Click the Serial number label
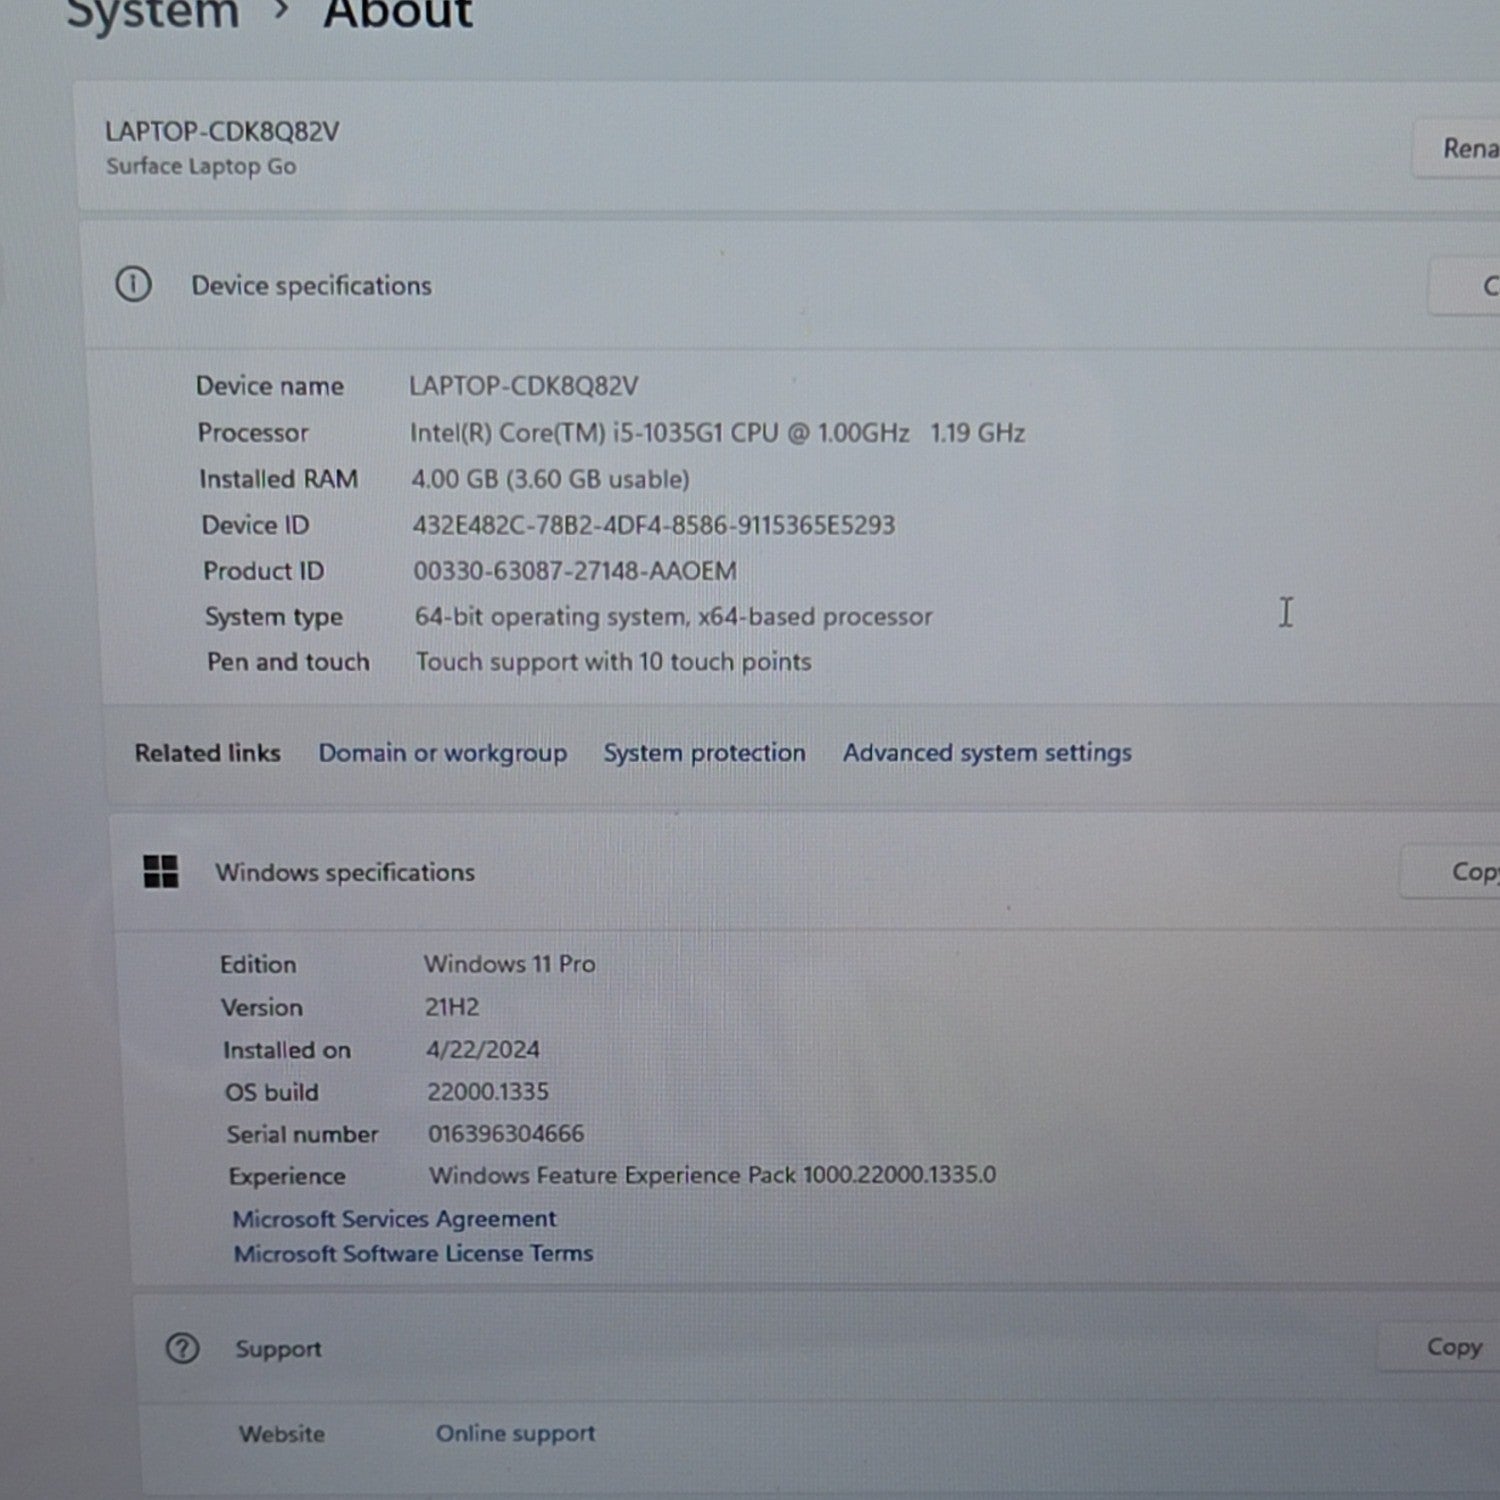Screen dimensions: 1500x1500 pyautogui.click(x=302, y=1135)
